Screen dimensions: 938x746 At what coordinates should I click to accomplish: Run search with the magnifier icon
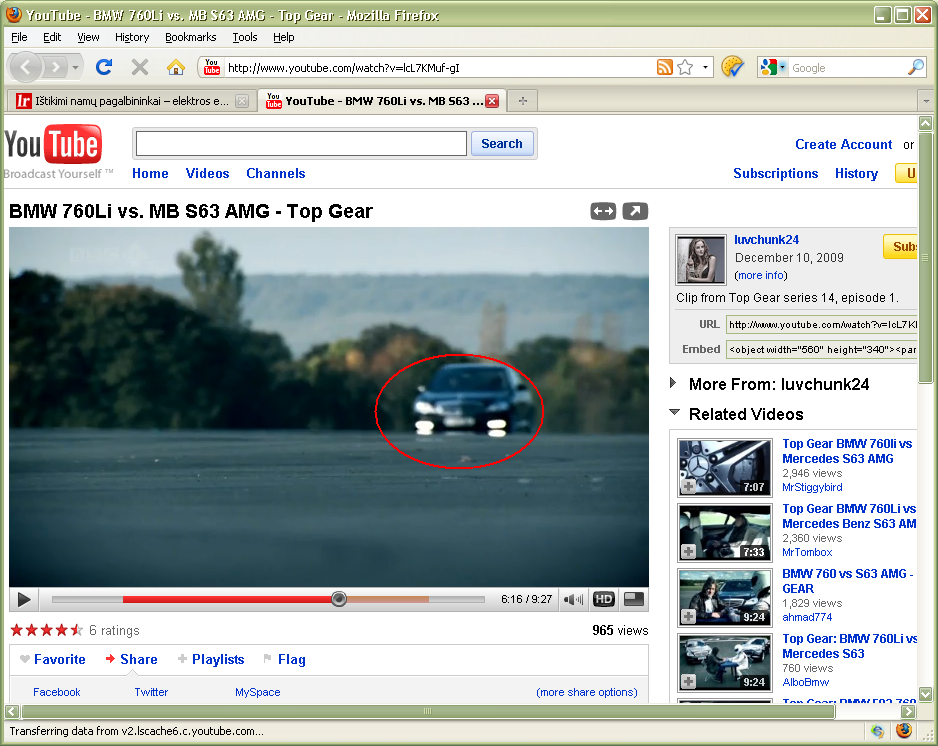[916, 67]
